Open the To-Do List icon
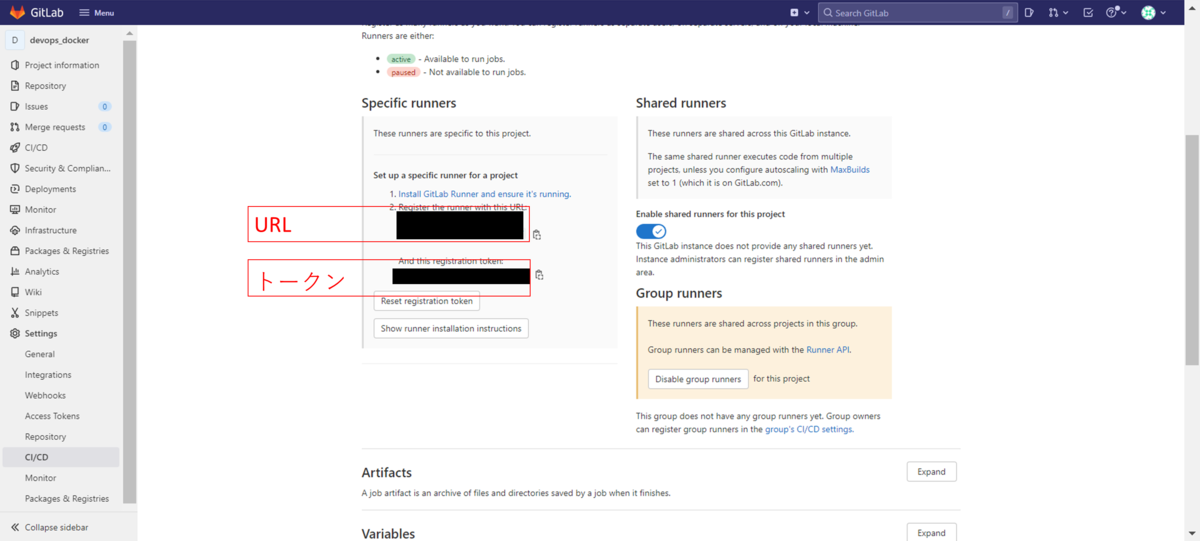 (1088, 13)
